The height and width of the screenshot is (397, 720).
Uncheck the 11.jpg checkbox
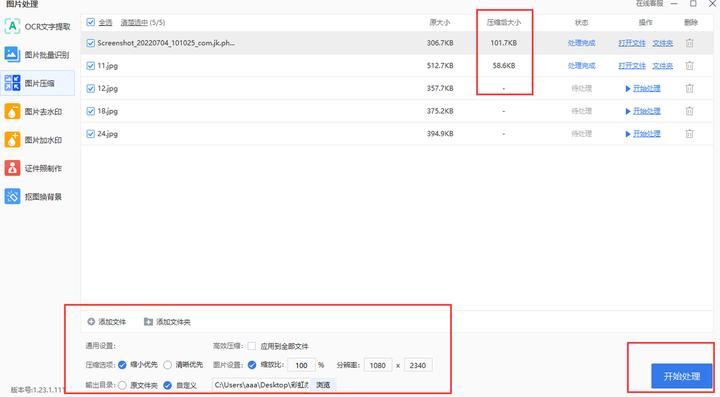click(x=90, y=66)
